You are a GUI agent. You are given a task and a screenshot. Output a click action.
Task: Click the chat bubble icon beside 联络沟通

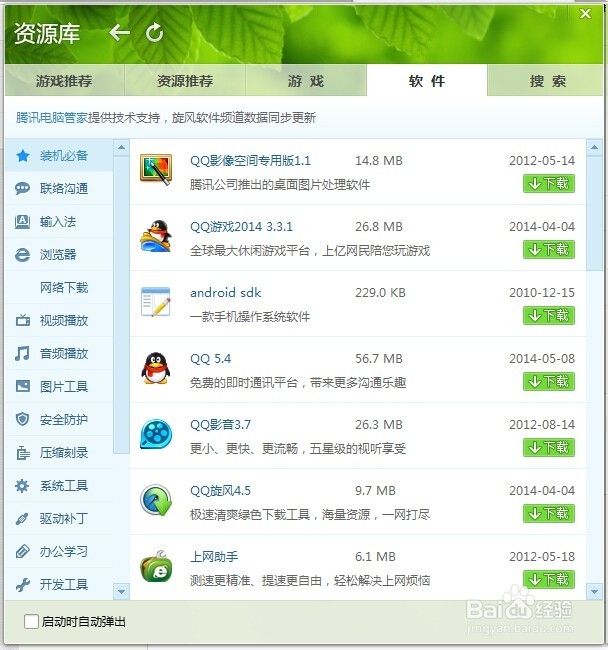22,189
